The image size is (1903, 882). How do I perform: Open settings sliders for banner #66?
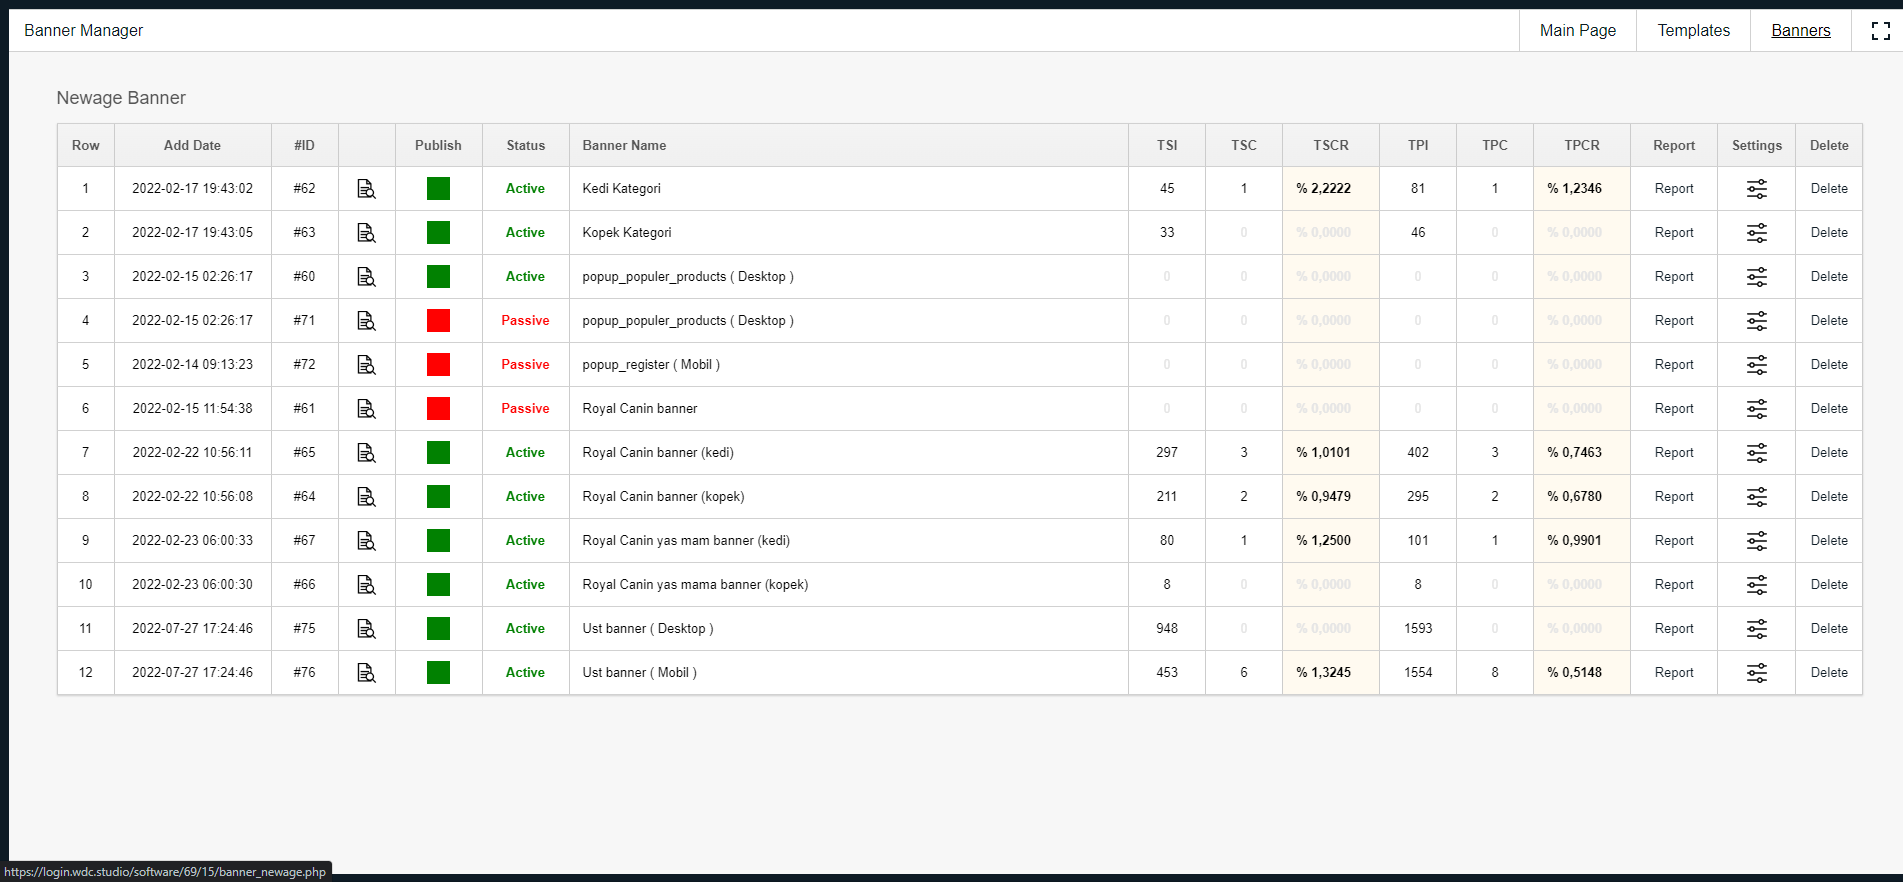[x=1757, y=585]
